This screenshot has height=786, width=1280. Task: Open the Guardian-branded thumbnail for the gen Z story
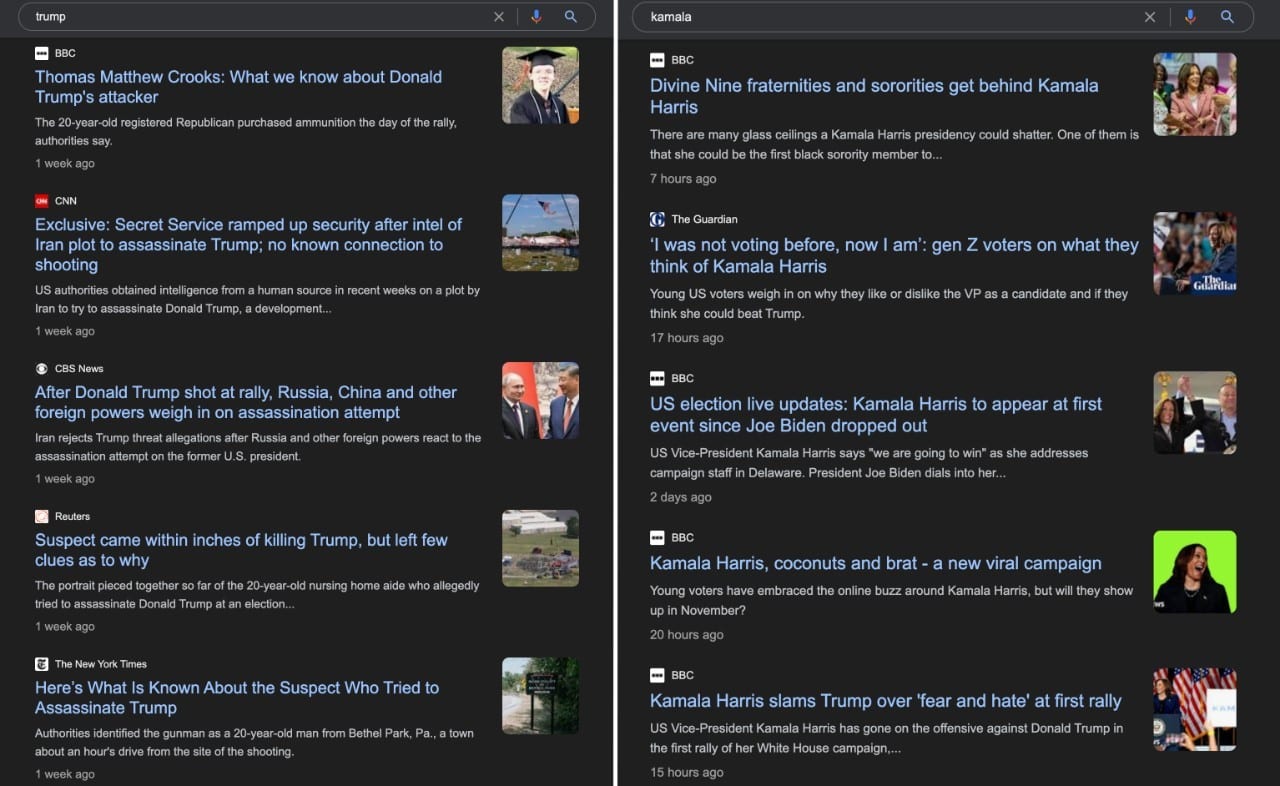pos(1195,254)
